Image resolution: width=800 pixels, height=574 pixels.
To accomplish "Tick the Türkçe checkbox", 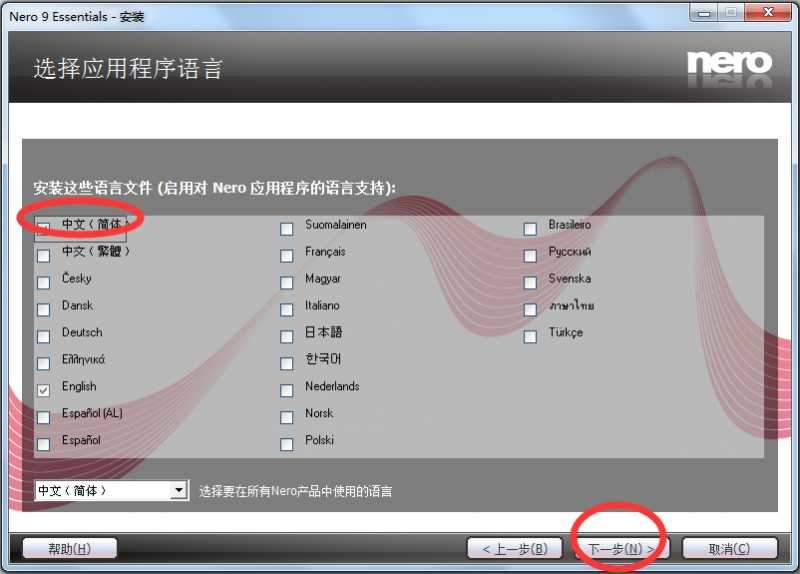I will tap(530, 336).
